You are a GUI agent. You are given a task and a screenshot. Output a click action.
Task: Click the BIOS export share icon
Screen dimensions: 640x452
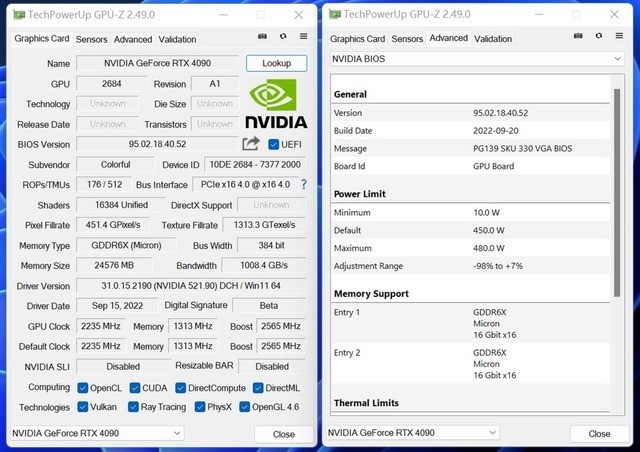(251, 143)
